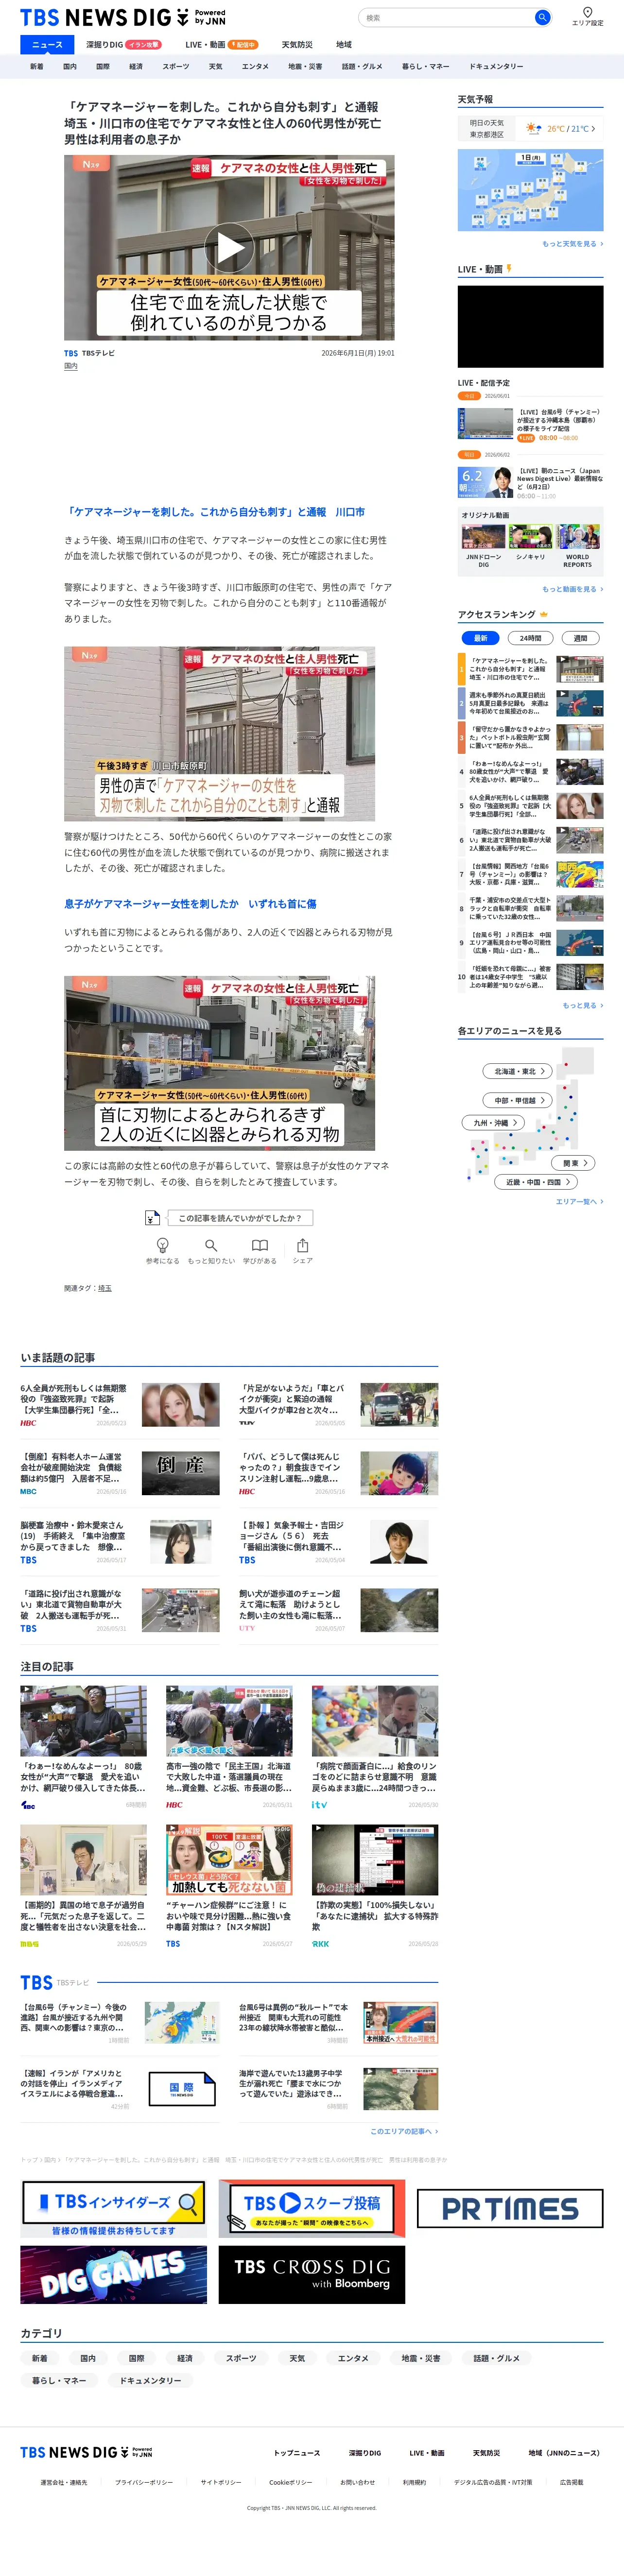Click the TBS NEWS DIG footer logo
Image resolution: width=624 pixels, height=2576 pixels.
click(87, 2452)
